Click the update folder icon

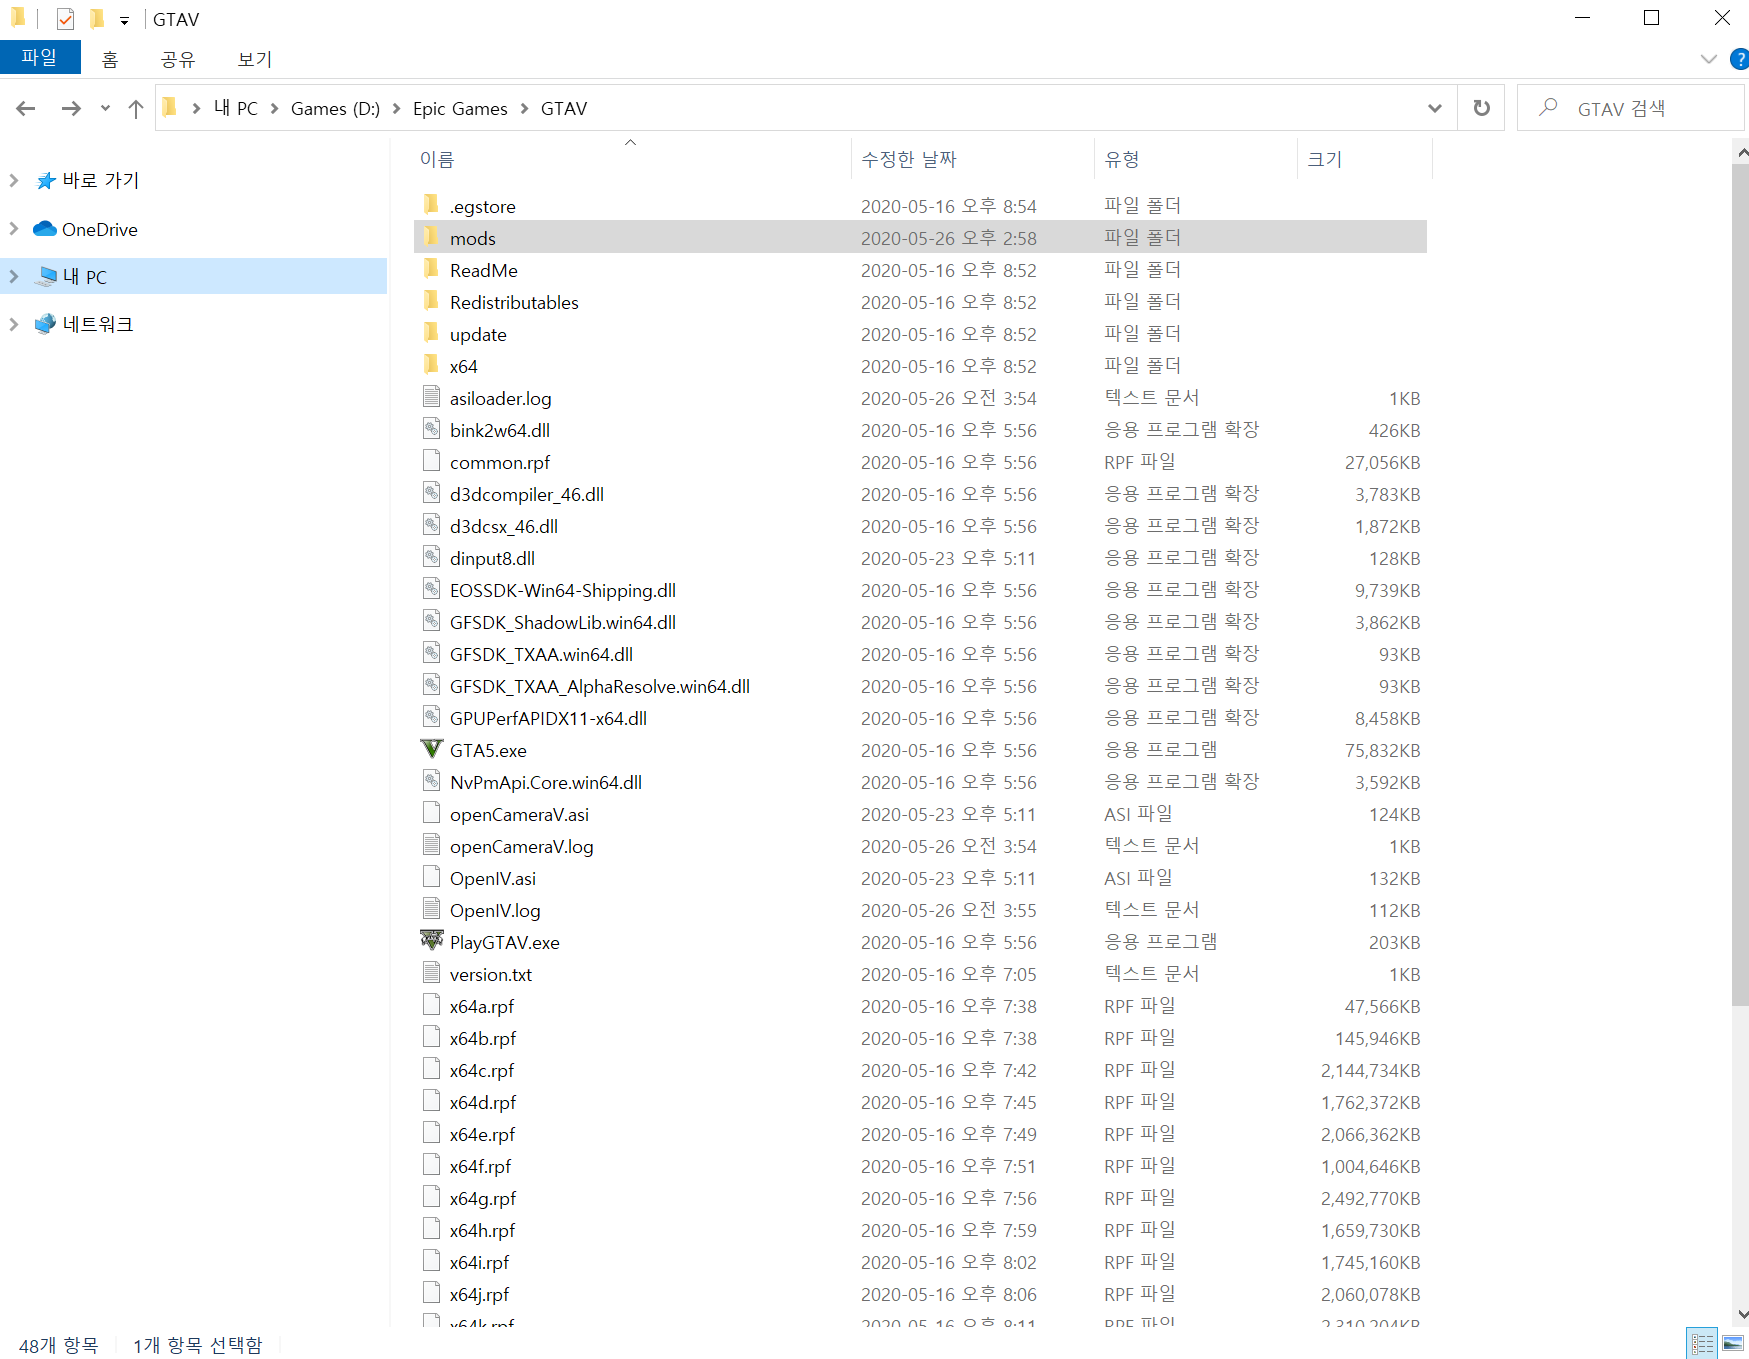(431, 333)
